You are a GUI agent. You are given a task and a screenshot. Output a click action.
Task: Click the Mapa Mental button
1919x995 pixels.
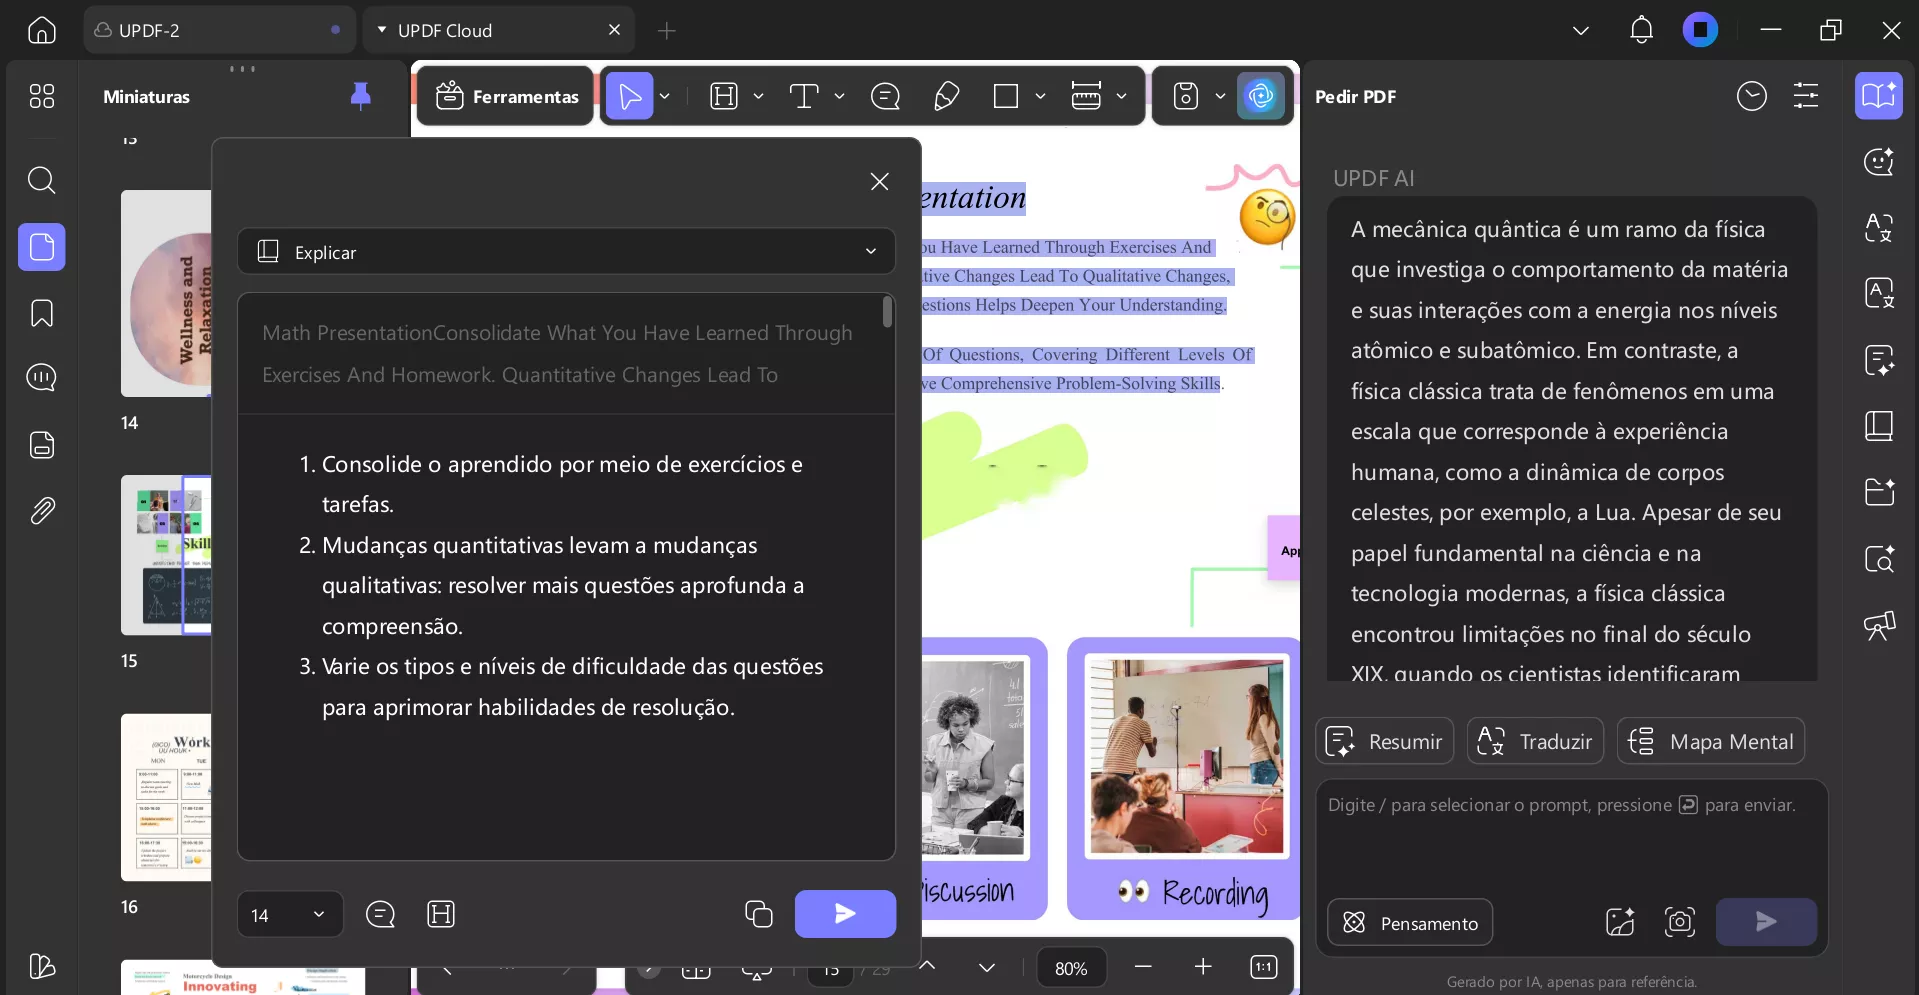point(1710,741)
